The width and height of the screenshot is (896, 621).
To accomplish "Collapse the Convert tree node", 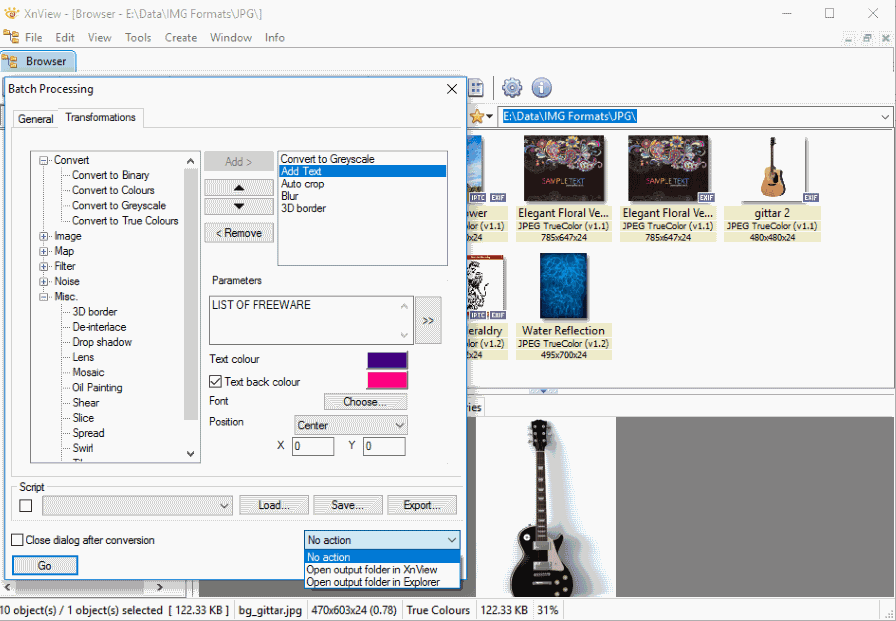I will [x=43, y=161].
